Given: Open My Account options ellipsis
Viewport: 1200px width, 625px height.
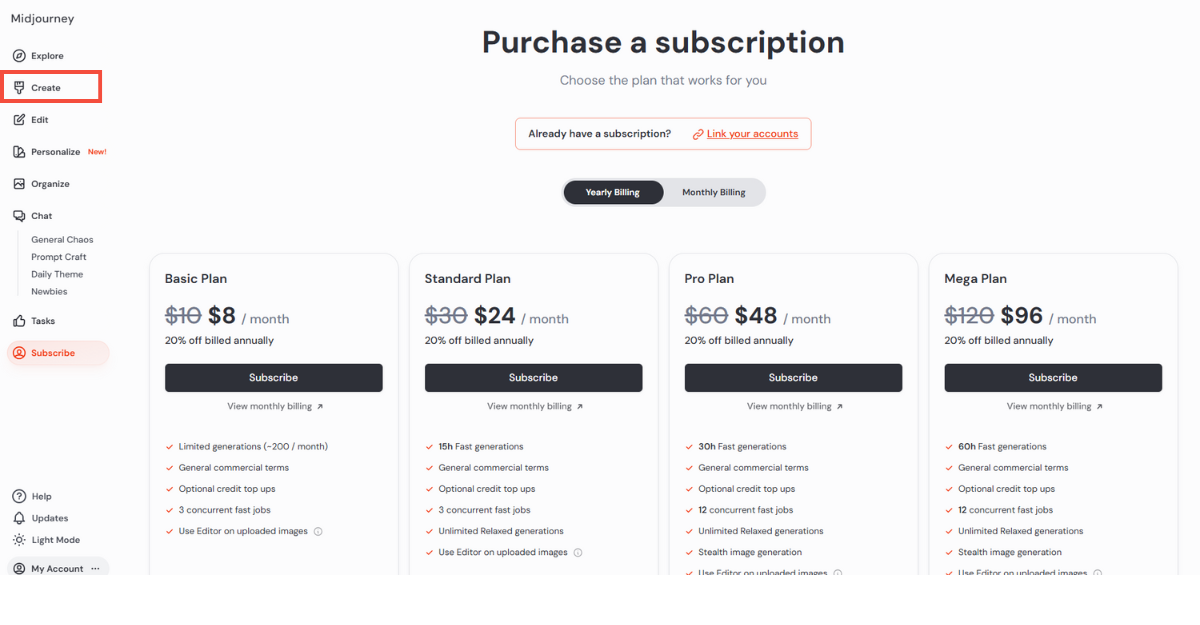Looking at the screenshot, I should [x=96, y=569].
